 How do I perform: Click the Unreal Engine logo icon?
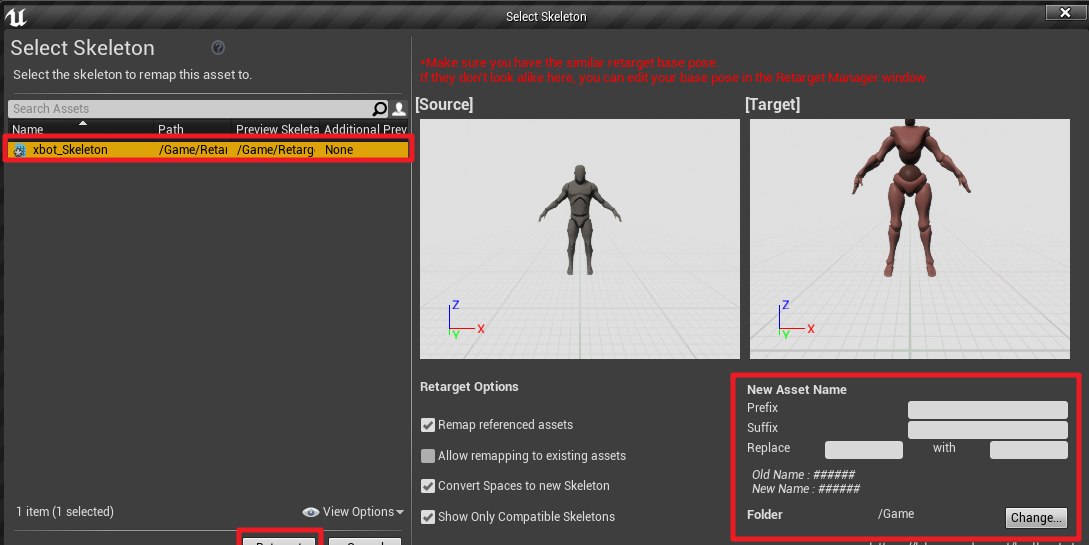click(x=15, y=16)
